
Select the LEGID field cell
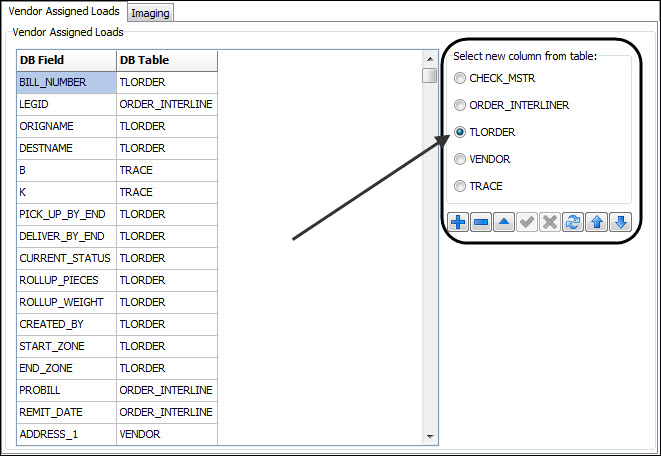coord(67,104)
